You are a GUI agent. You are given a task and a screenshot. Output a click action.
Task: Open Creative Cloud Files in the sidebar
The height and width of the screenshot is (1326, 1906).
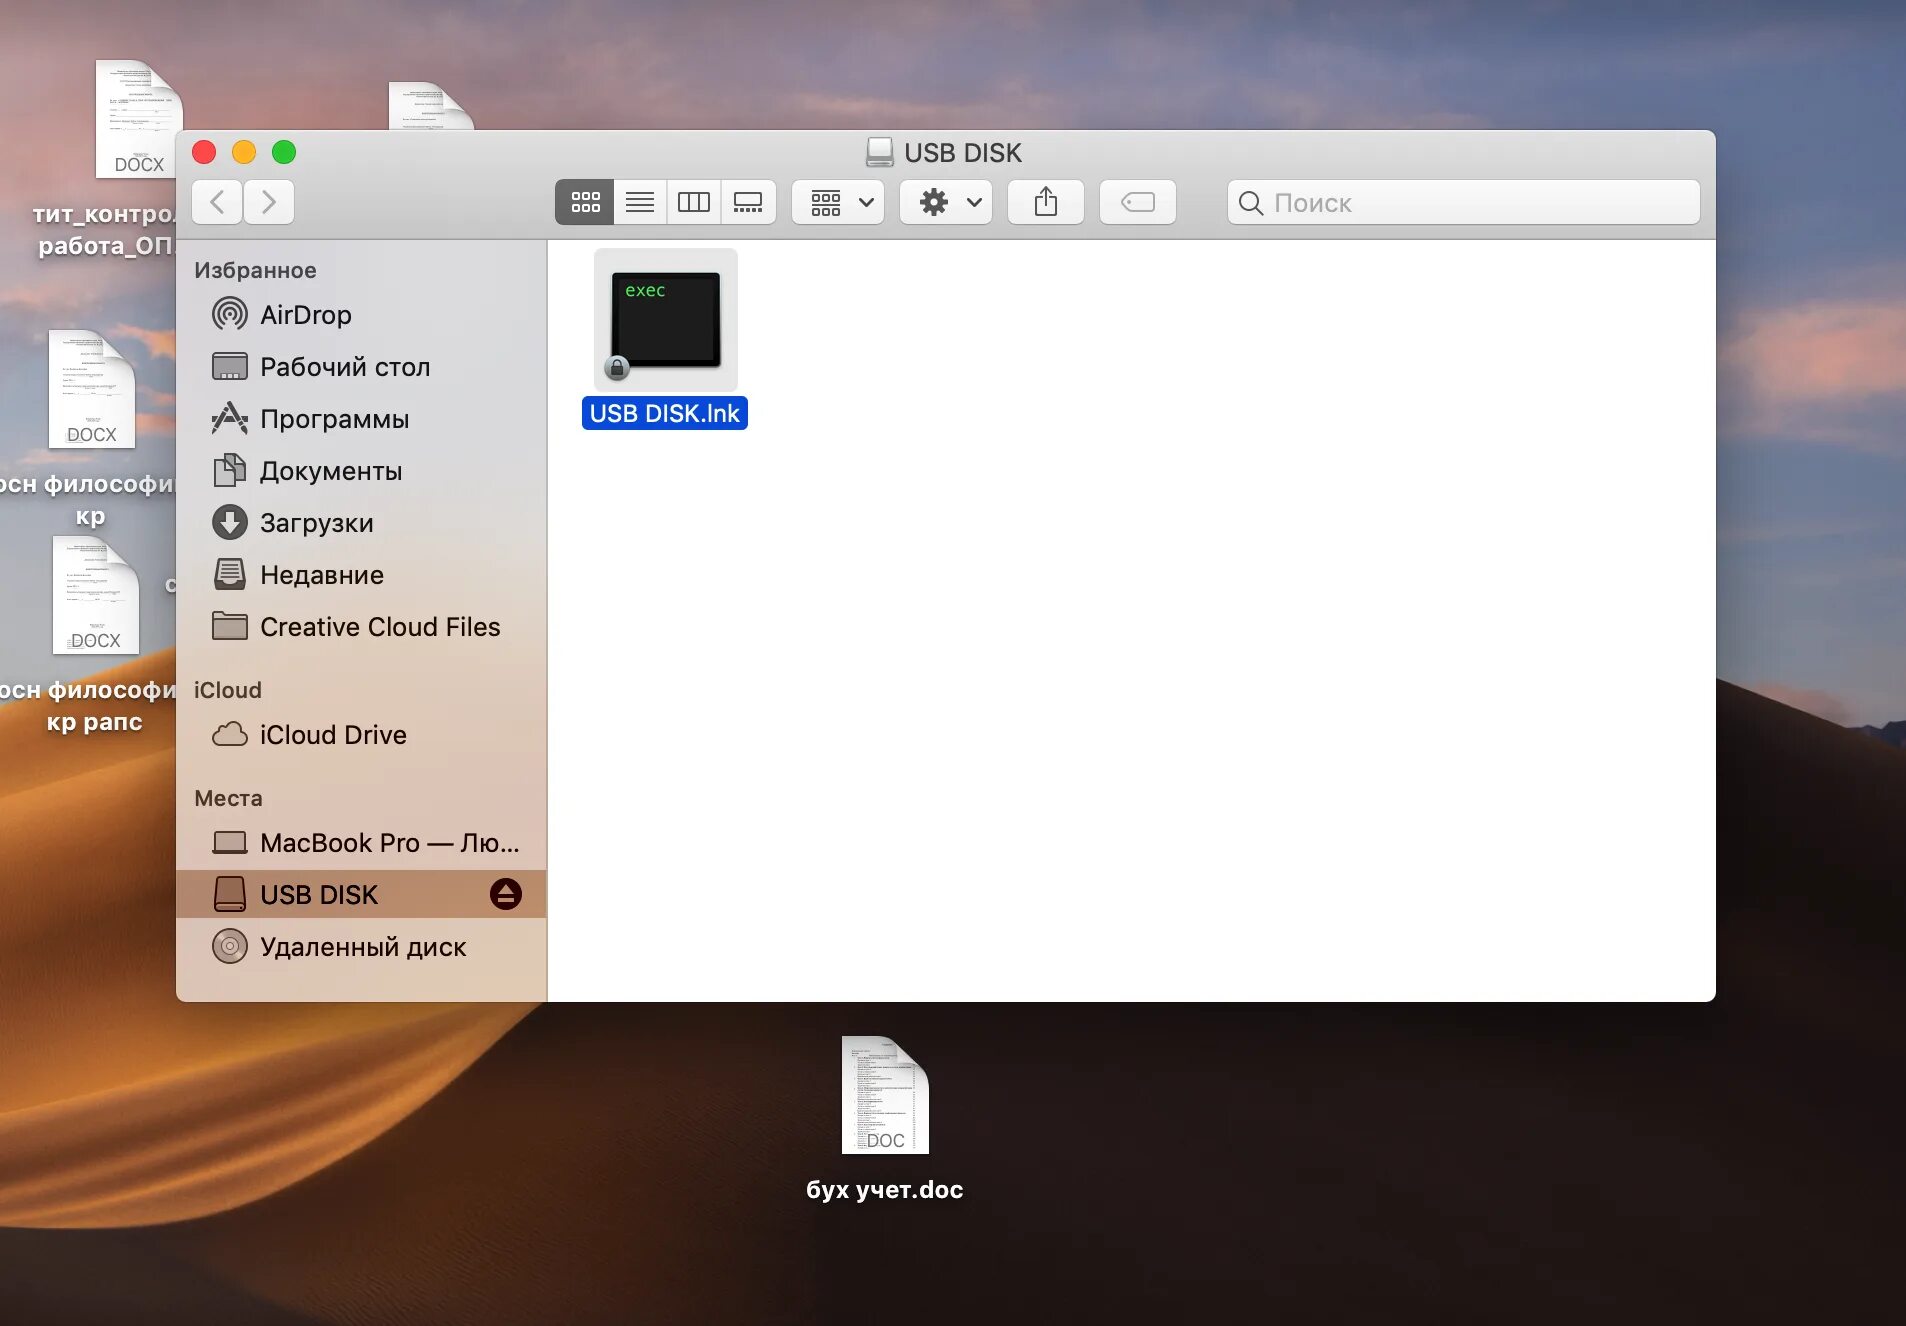tap(361, 627)
